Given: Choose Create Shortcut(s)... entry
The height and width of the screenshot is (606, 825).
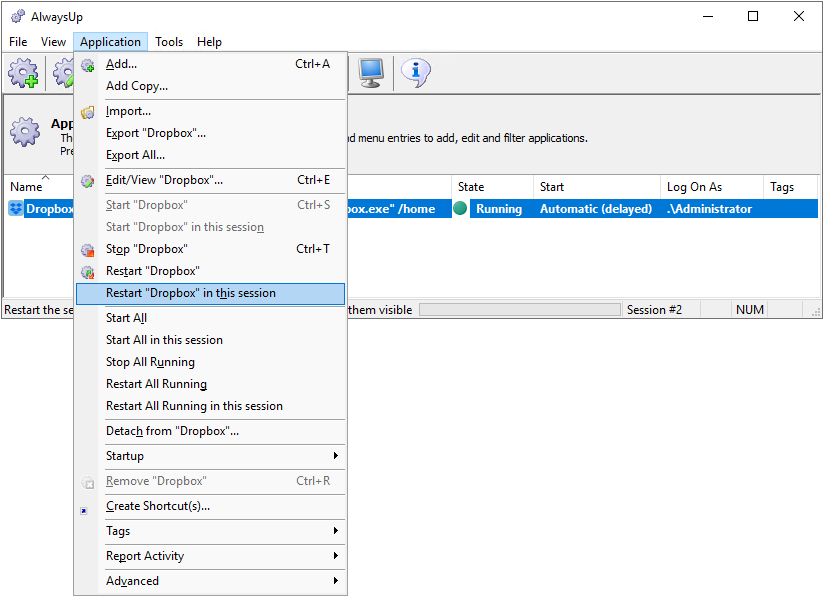Looking at the screenshot, I should click(x=210, y=506).
